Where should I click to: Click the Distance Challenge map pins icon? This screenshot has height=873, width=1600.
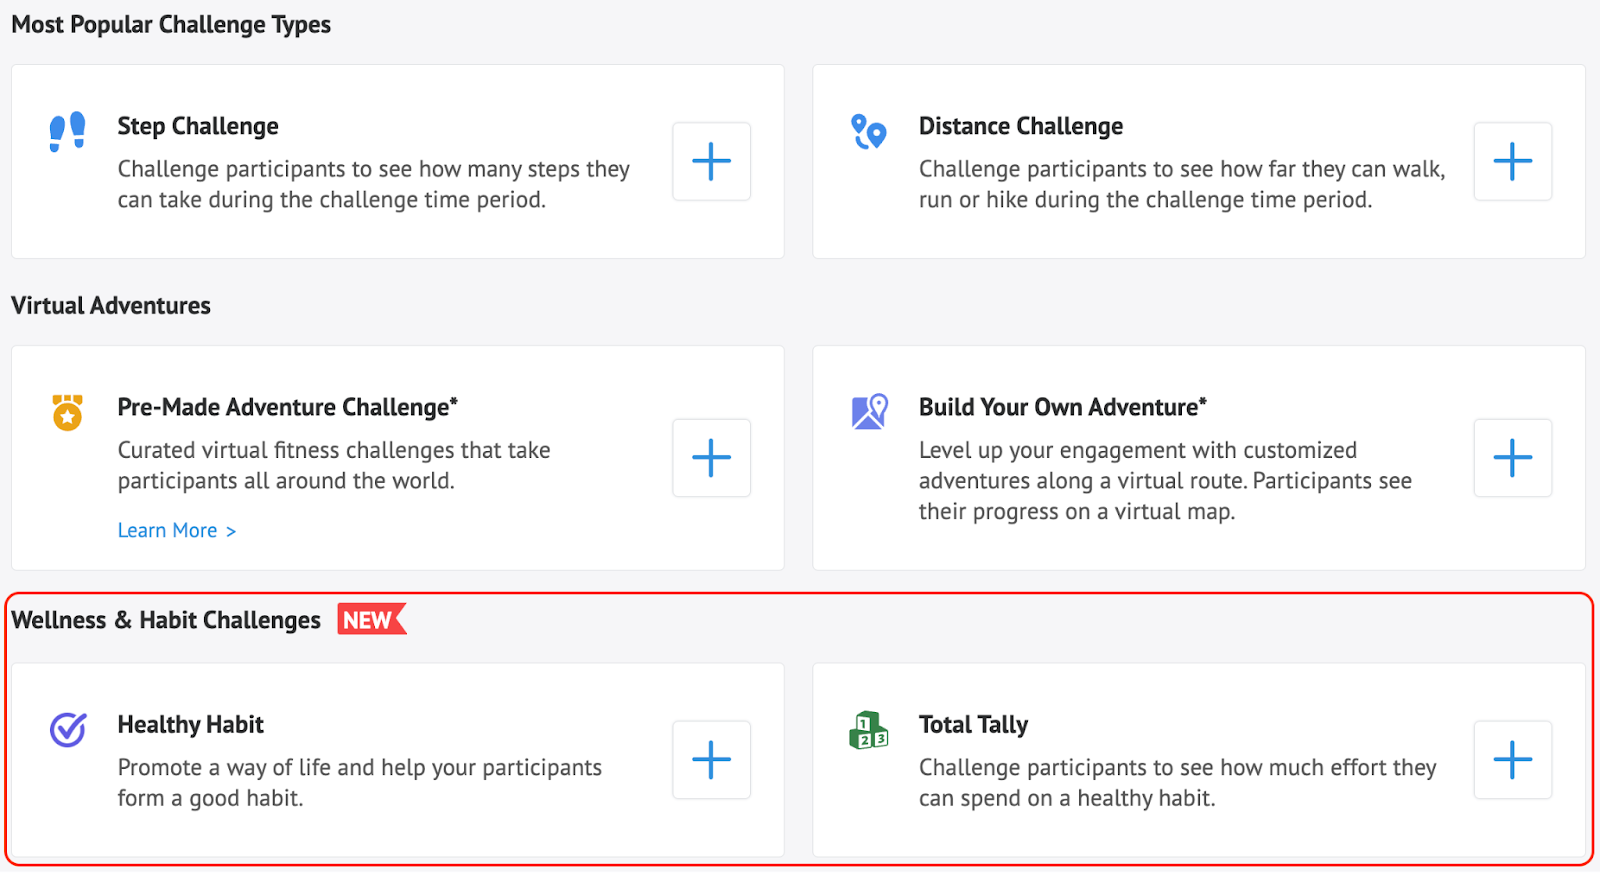868,131
